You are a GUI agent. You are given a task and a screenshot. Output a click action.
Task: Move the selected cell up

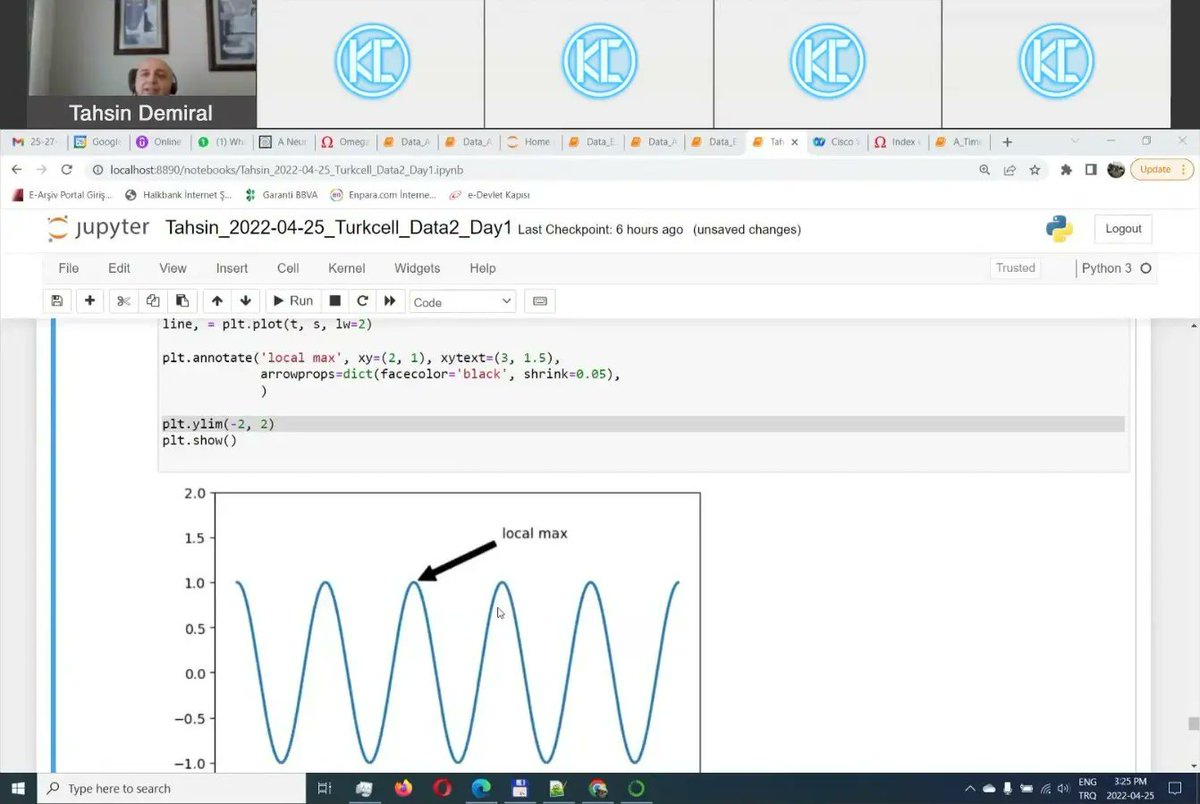217,301
